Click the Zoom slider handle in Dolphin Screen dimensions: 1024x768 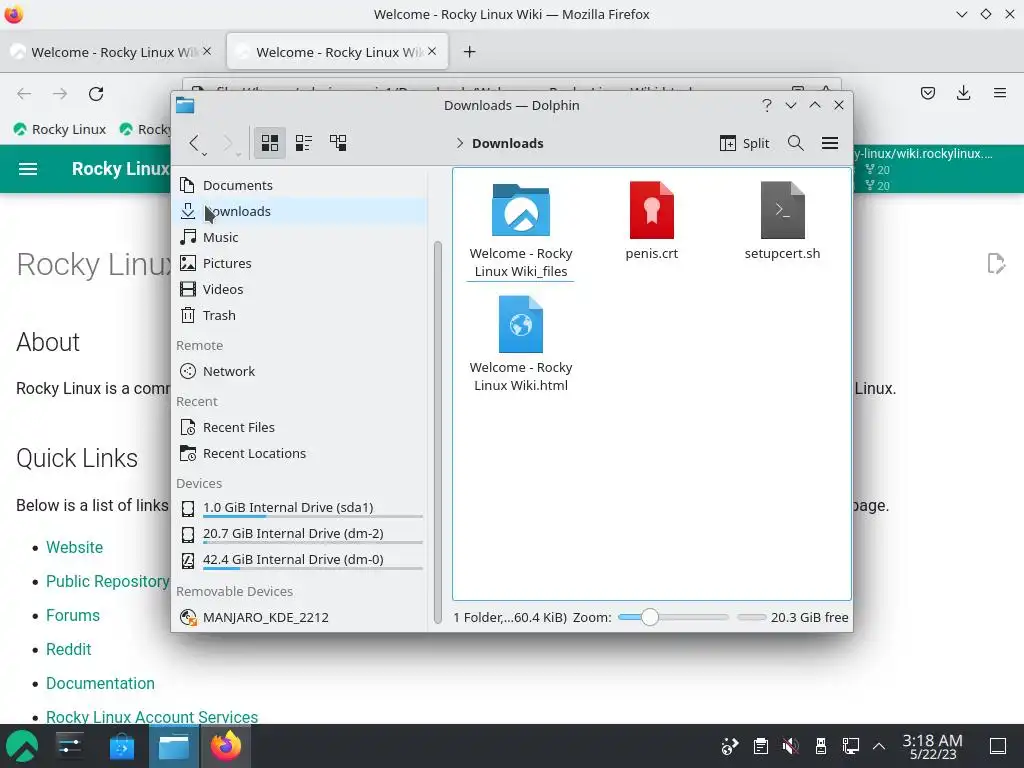coord(649,617)
